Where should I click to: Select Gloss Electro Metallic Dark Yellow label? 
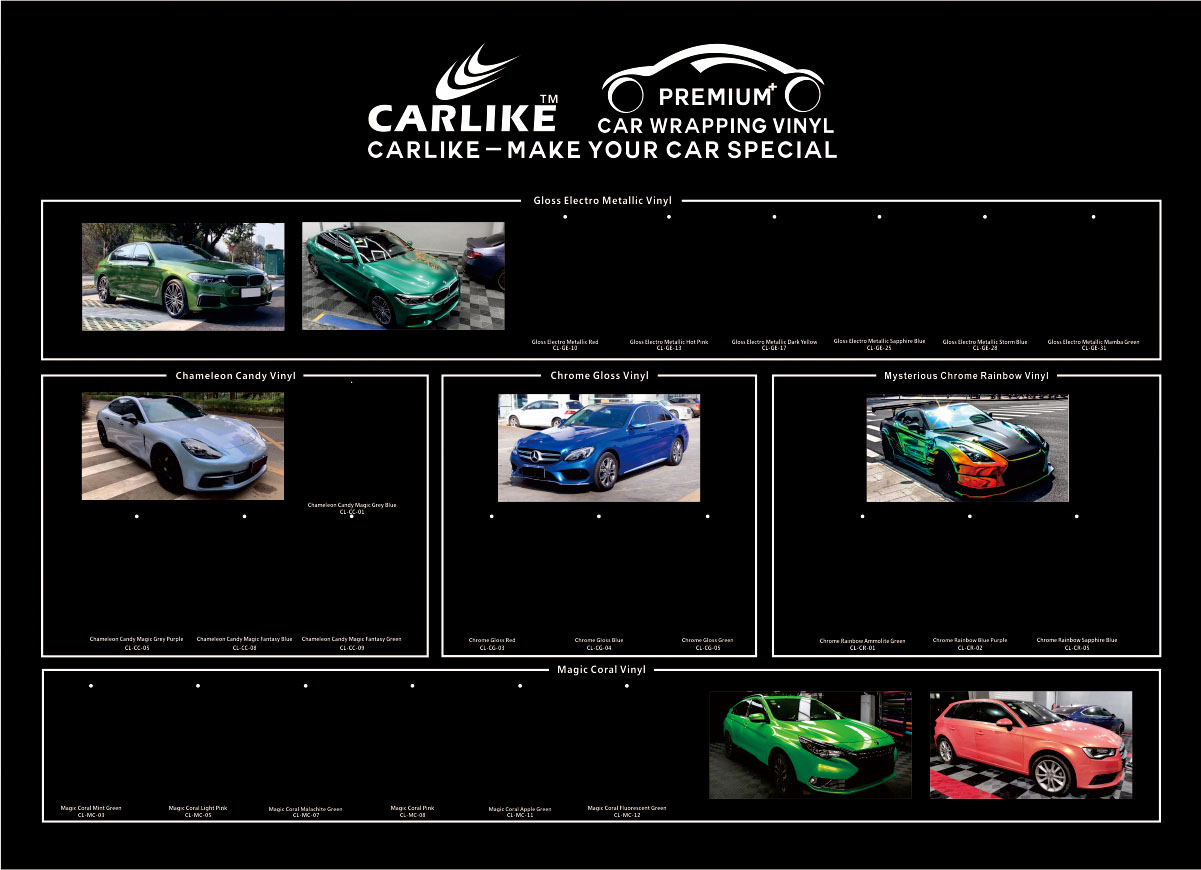pos(774,345)
